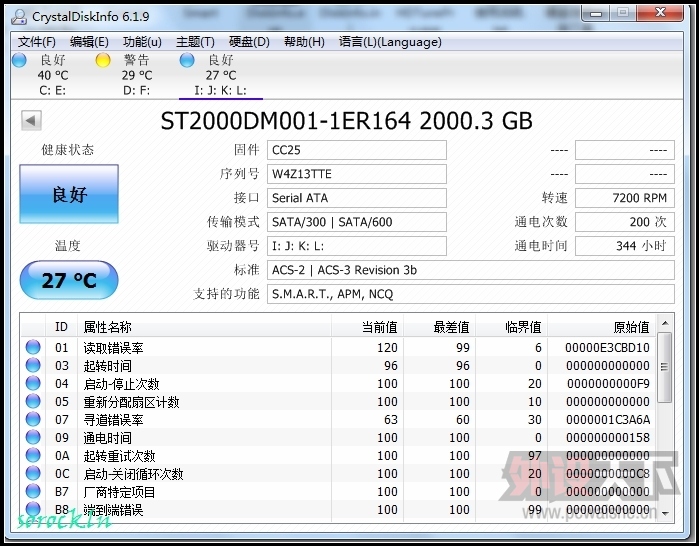Click the power on hours field 344 小时

pos(625,246)
